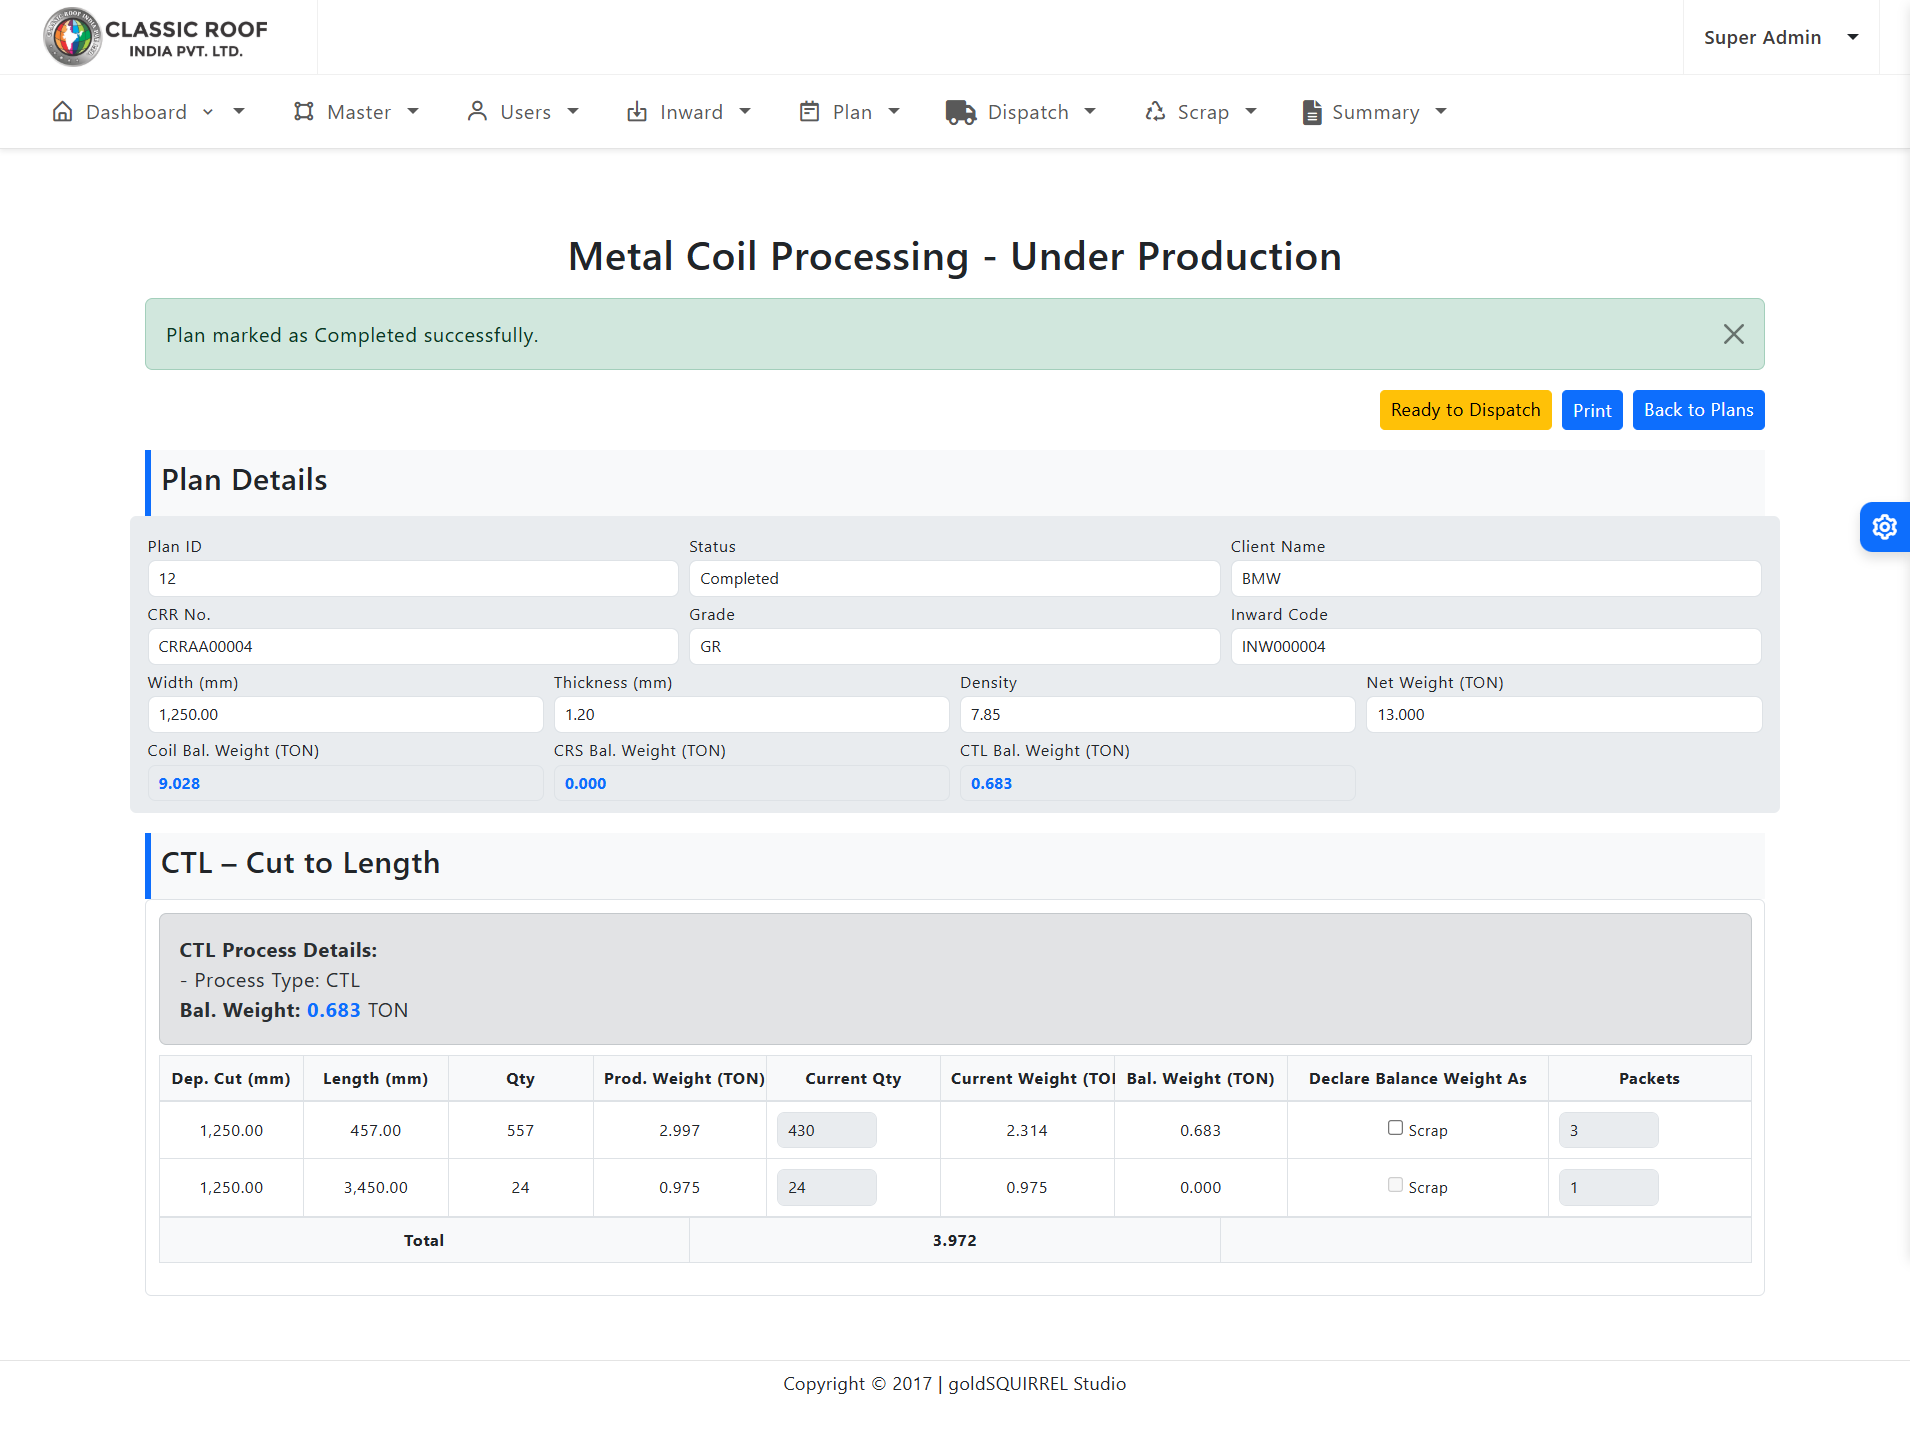The width and height of the screenshot is (1910, 1442).
Task: Check Scrap box for 3,450.00 length row
Action: (1395, 1185)
